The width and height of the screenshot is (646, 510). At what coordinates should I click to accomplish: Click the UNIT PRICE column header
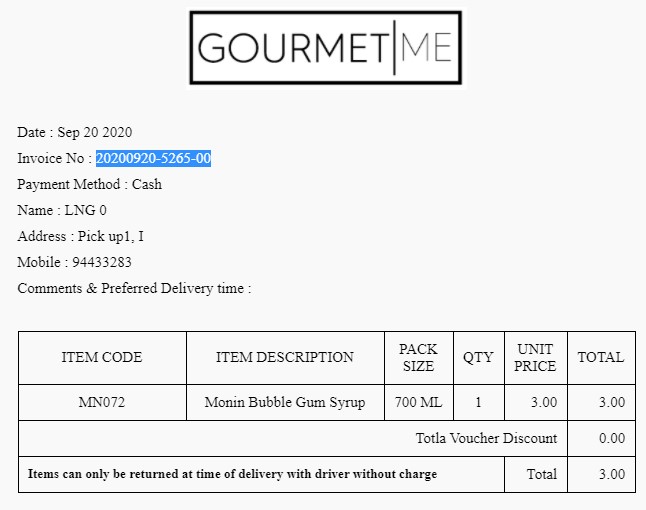tap(535, 357)
